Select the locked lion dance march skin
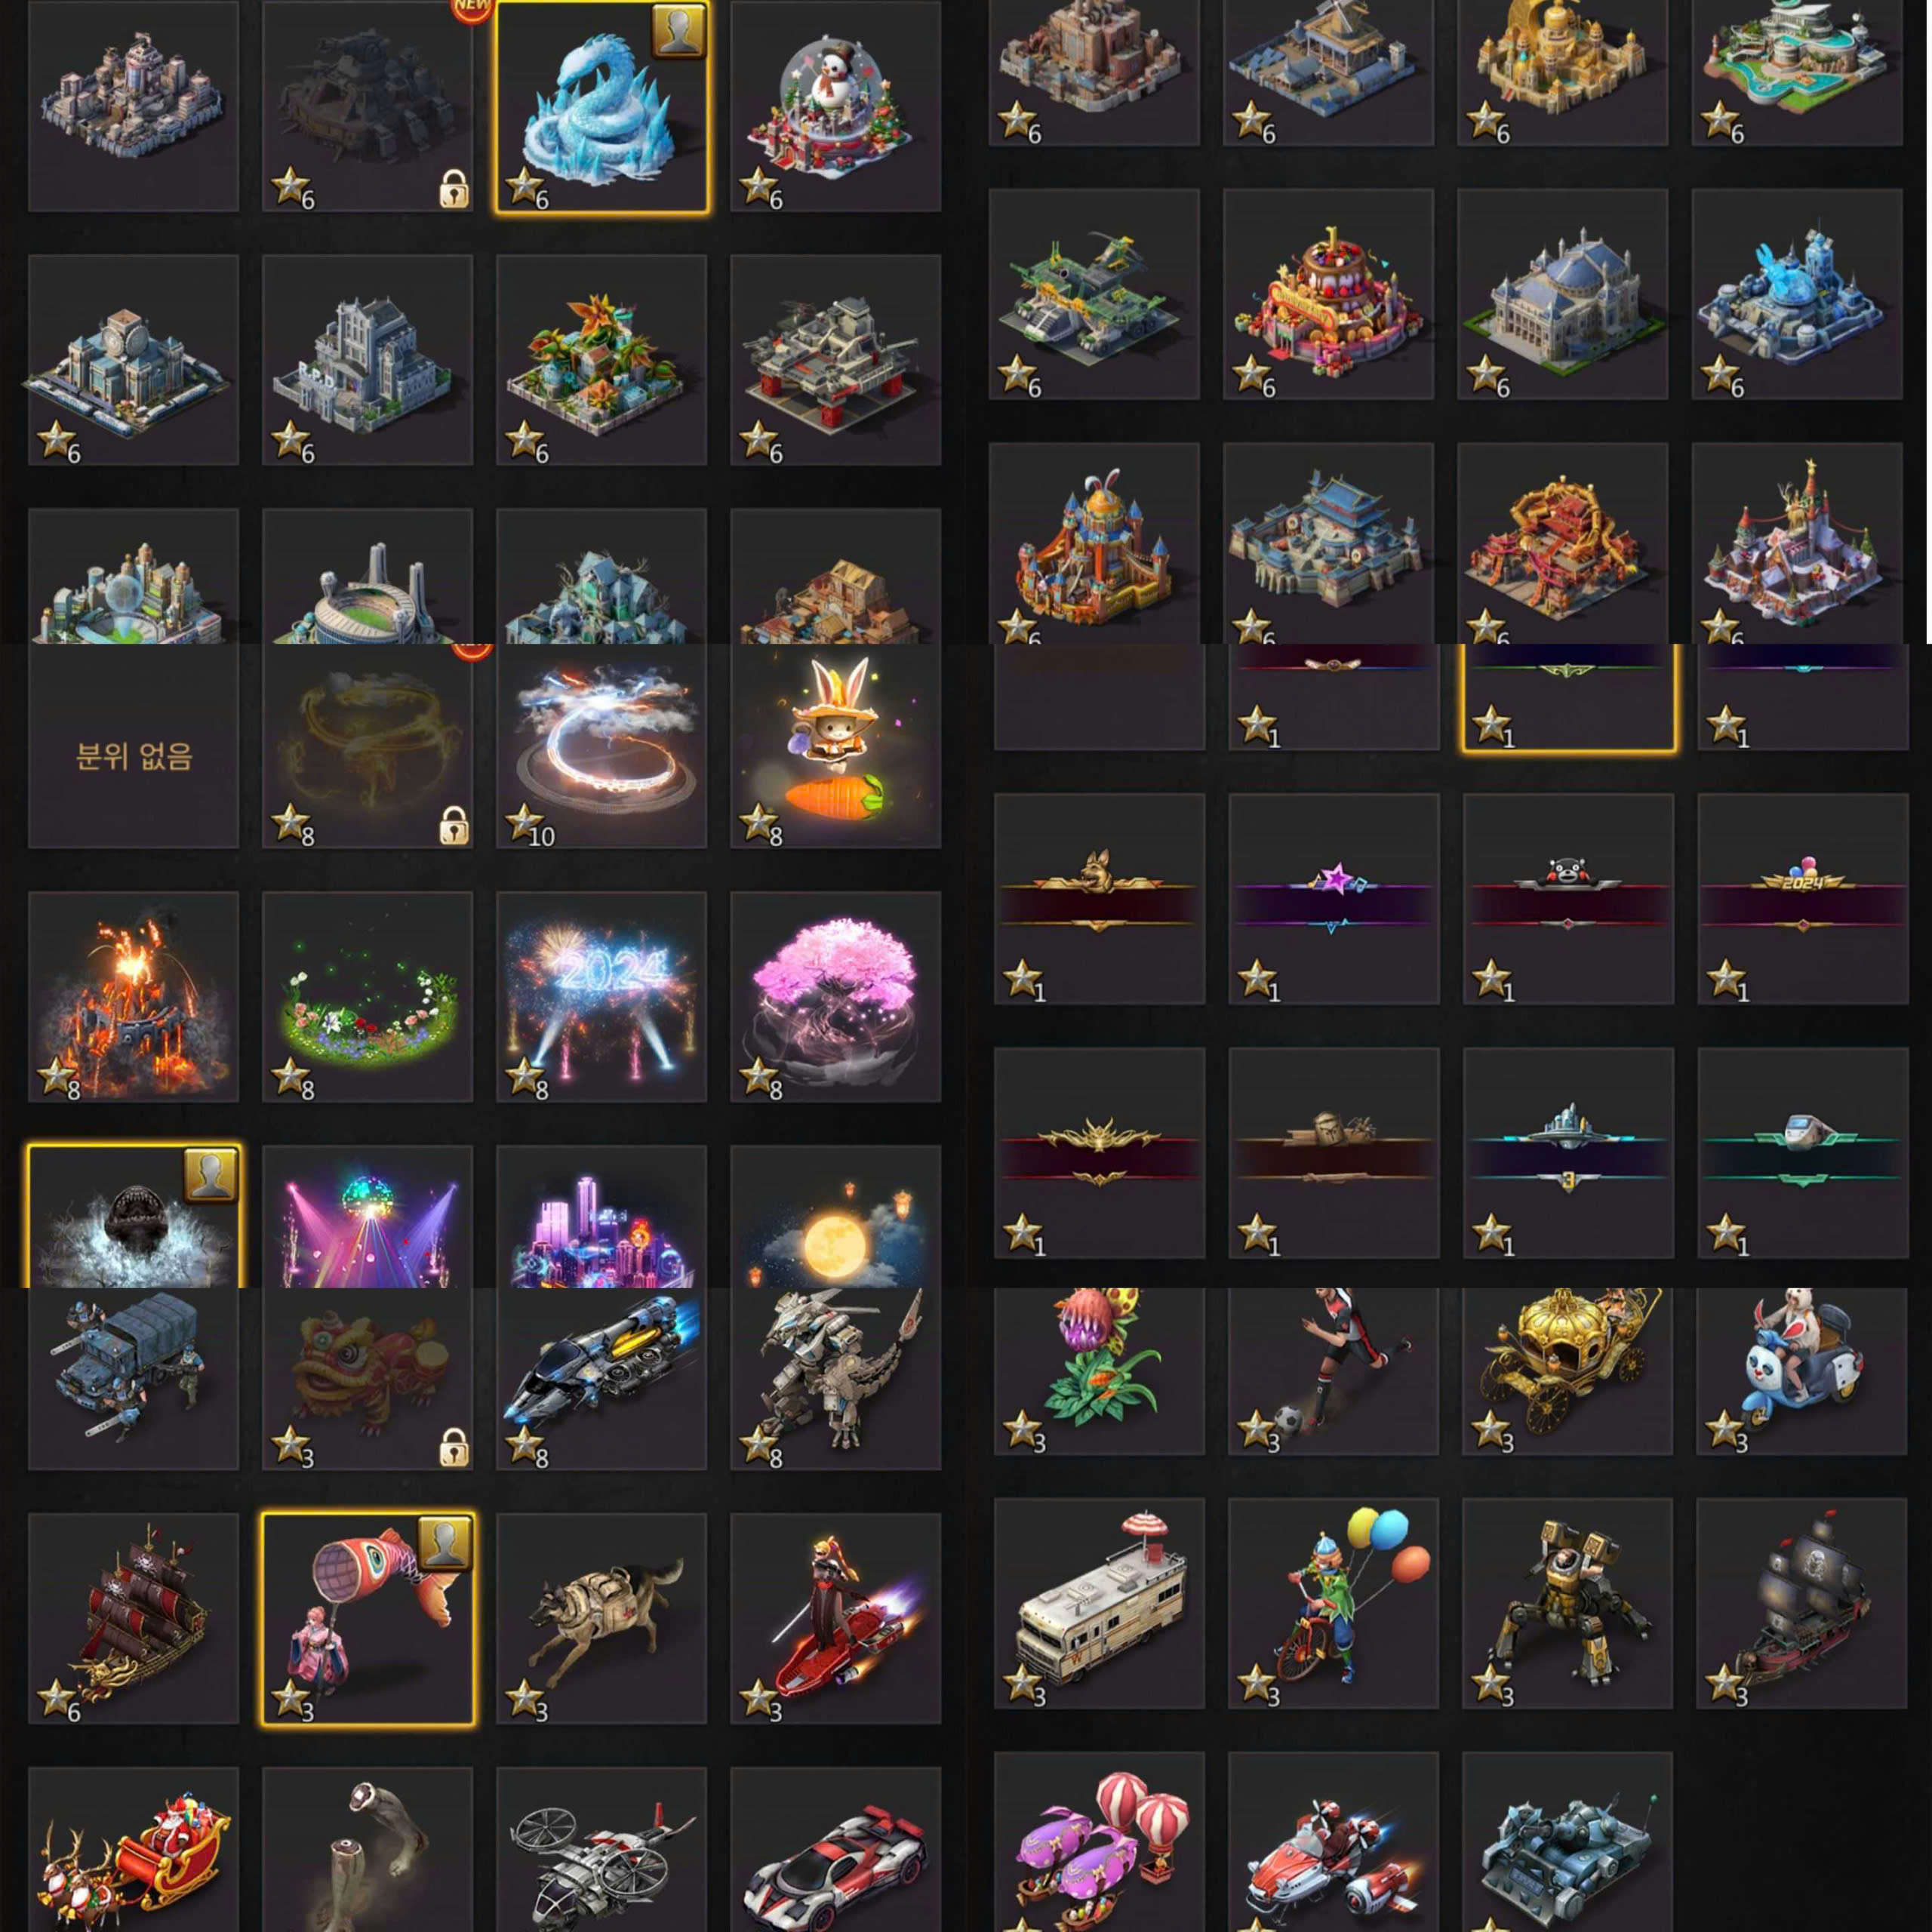This screenshot has height=1932, width=1932. [367, 1379]
